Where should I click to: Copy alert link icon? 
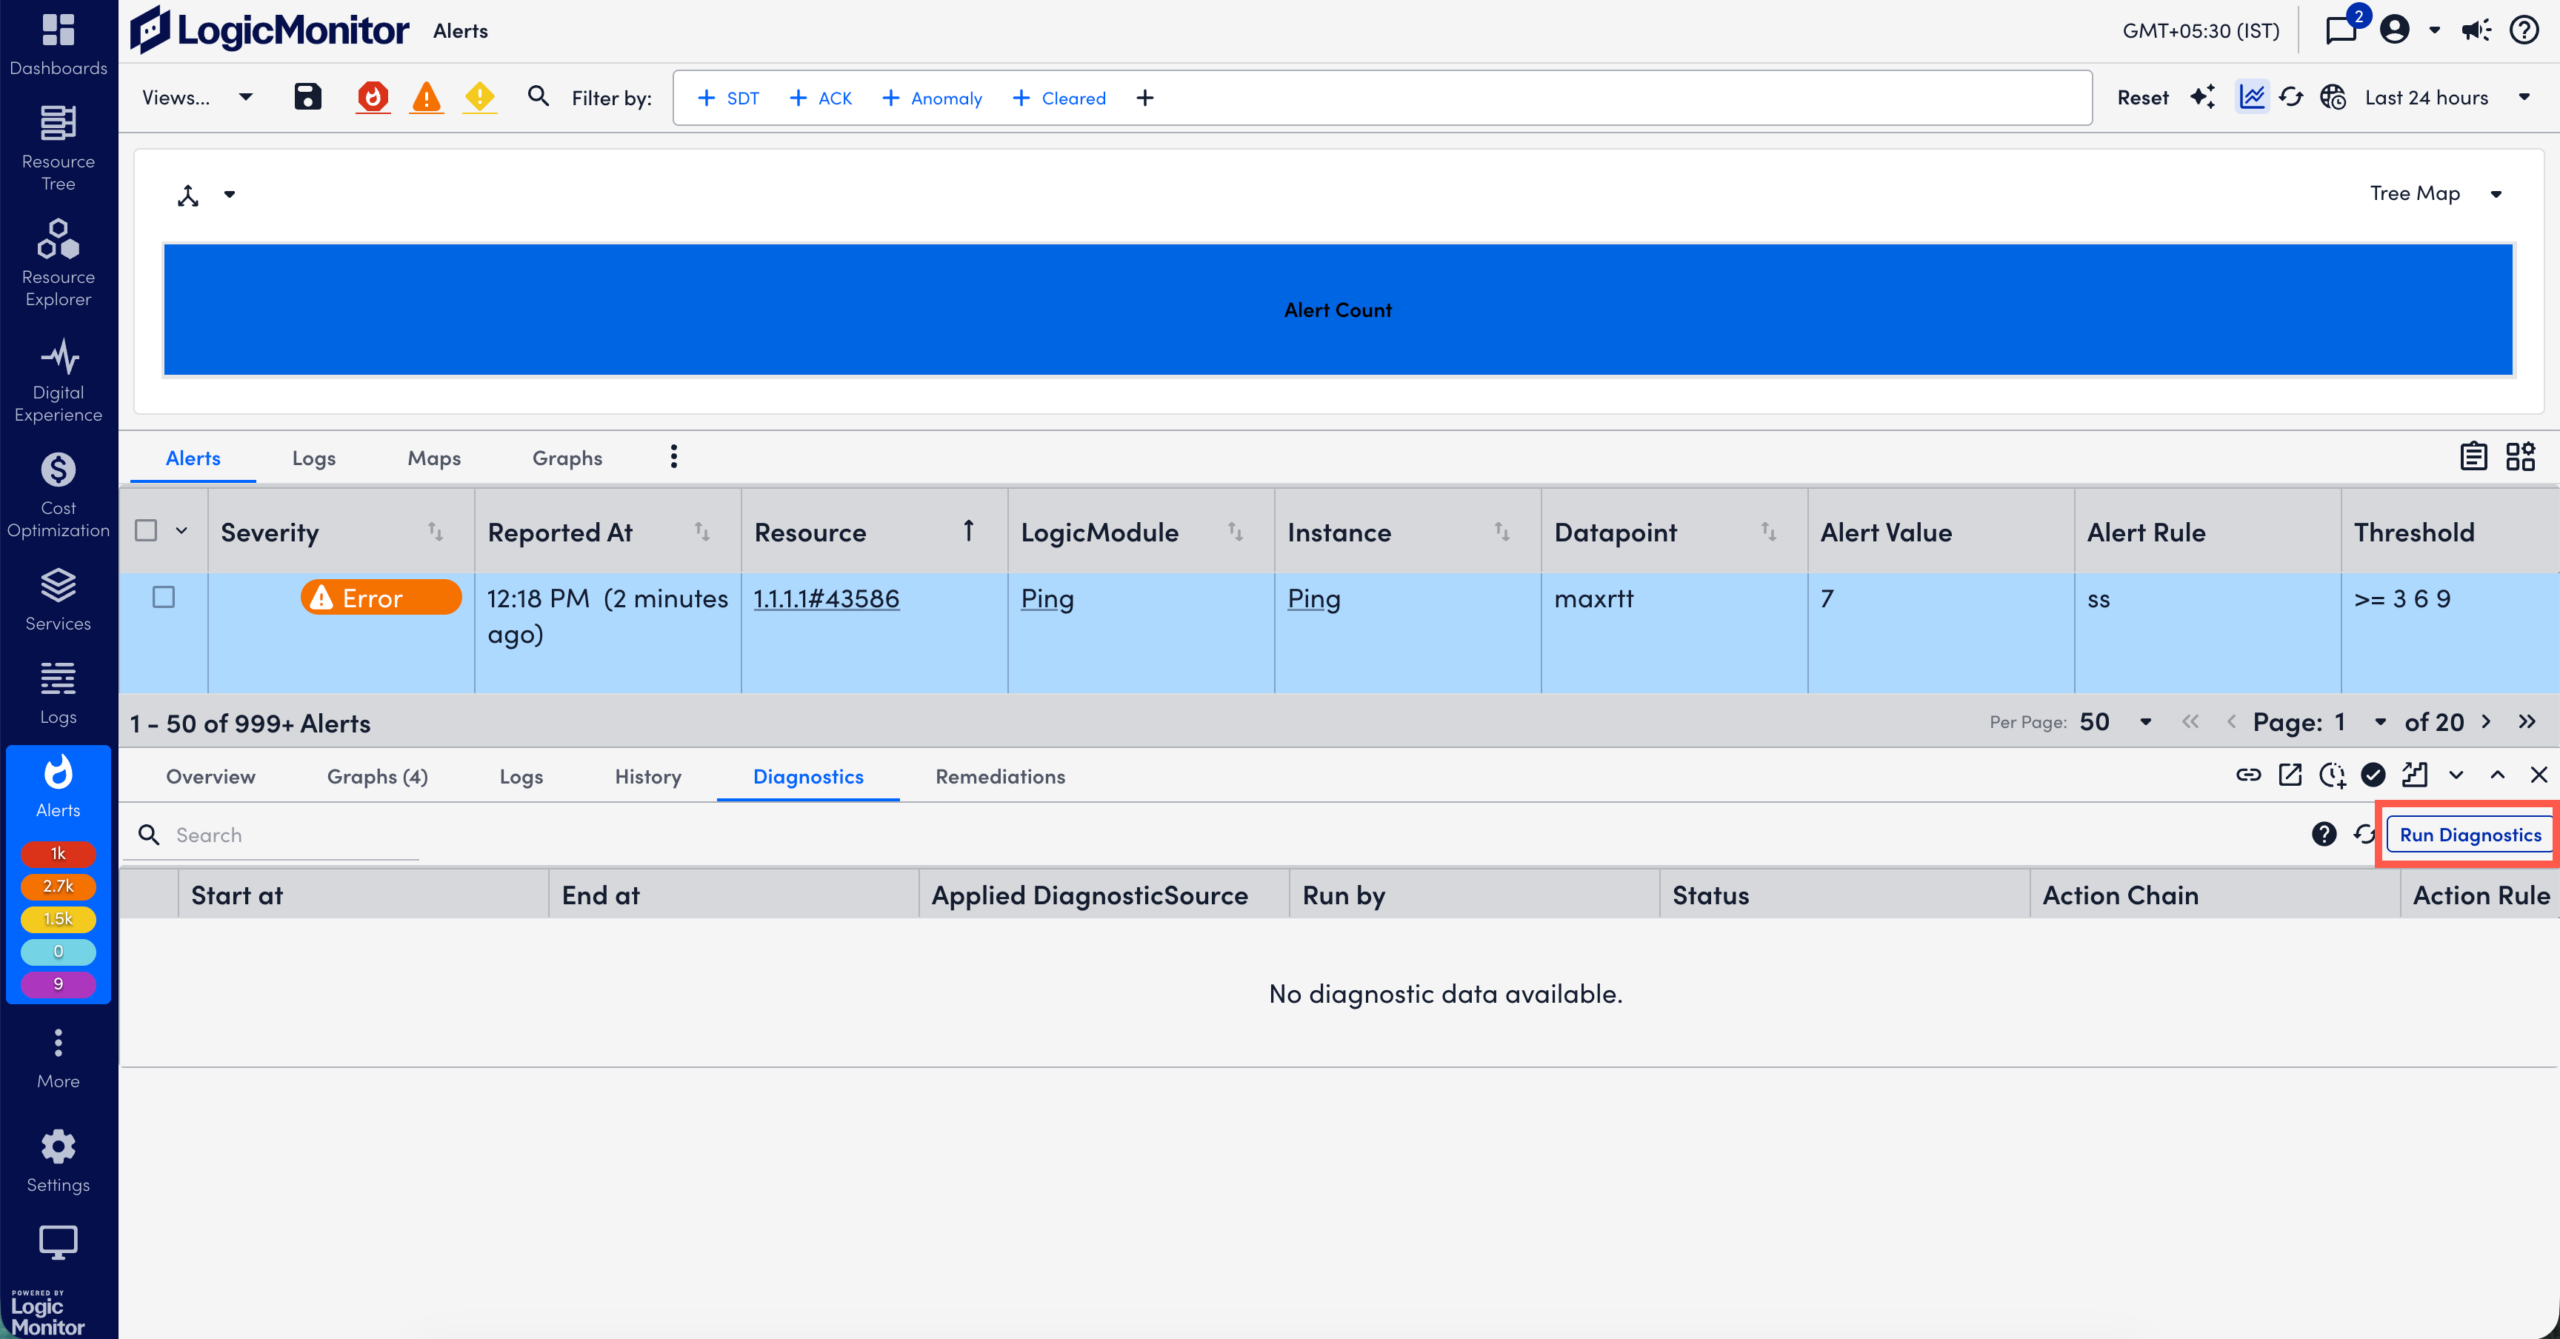(2248, 775)
